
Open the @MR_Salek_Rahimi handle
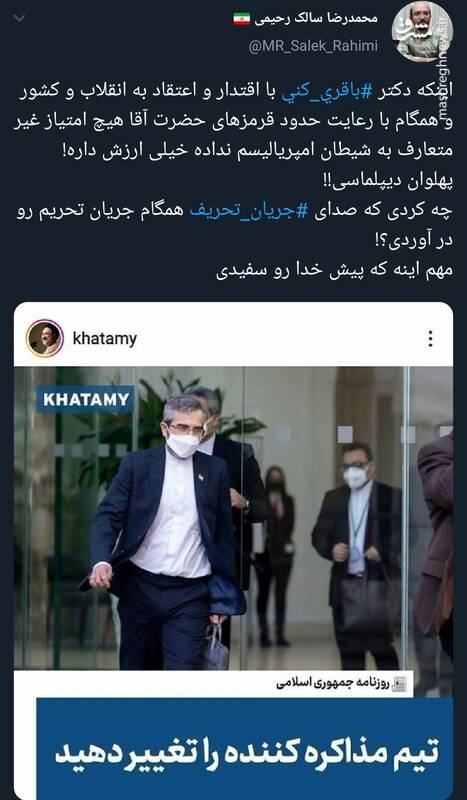[x=313, y=46]
